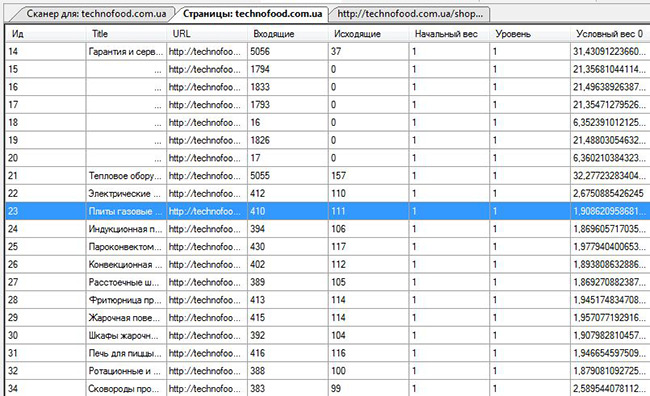Click the Ид cell '20'
Image resolution: width=650 pixels, height=396 pixels.
point(46,158)
